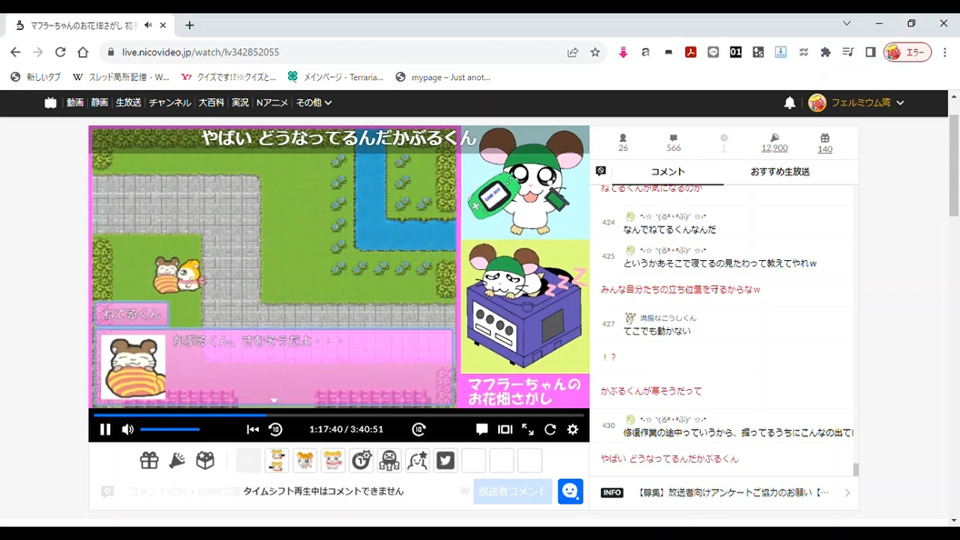Expand the その他 dropdown
This screenshot has width=960, height=540.
pos(313,103)
